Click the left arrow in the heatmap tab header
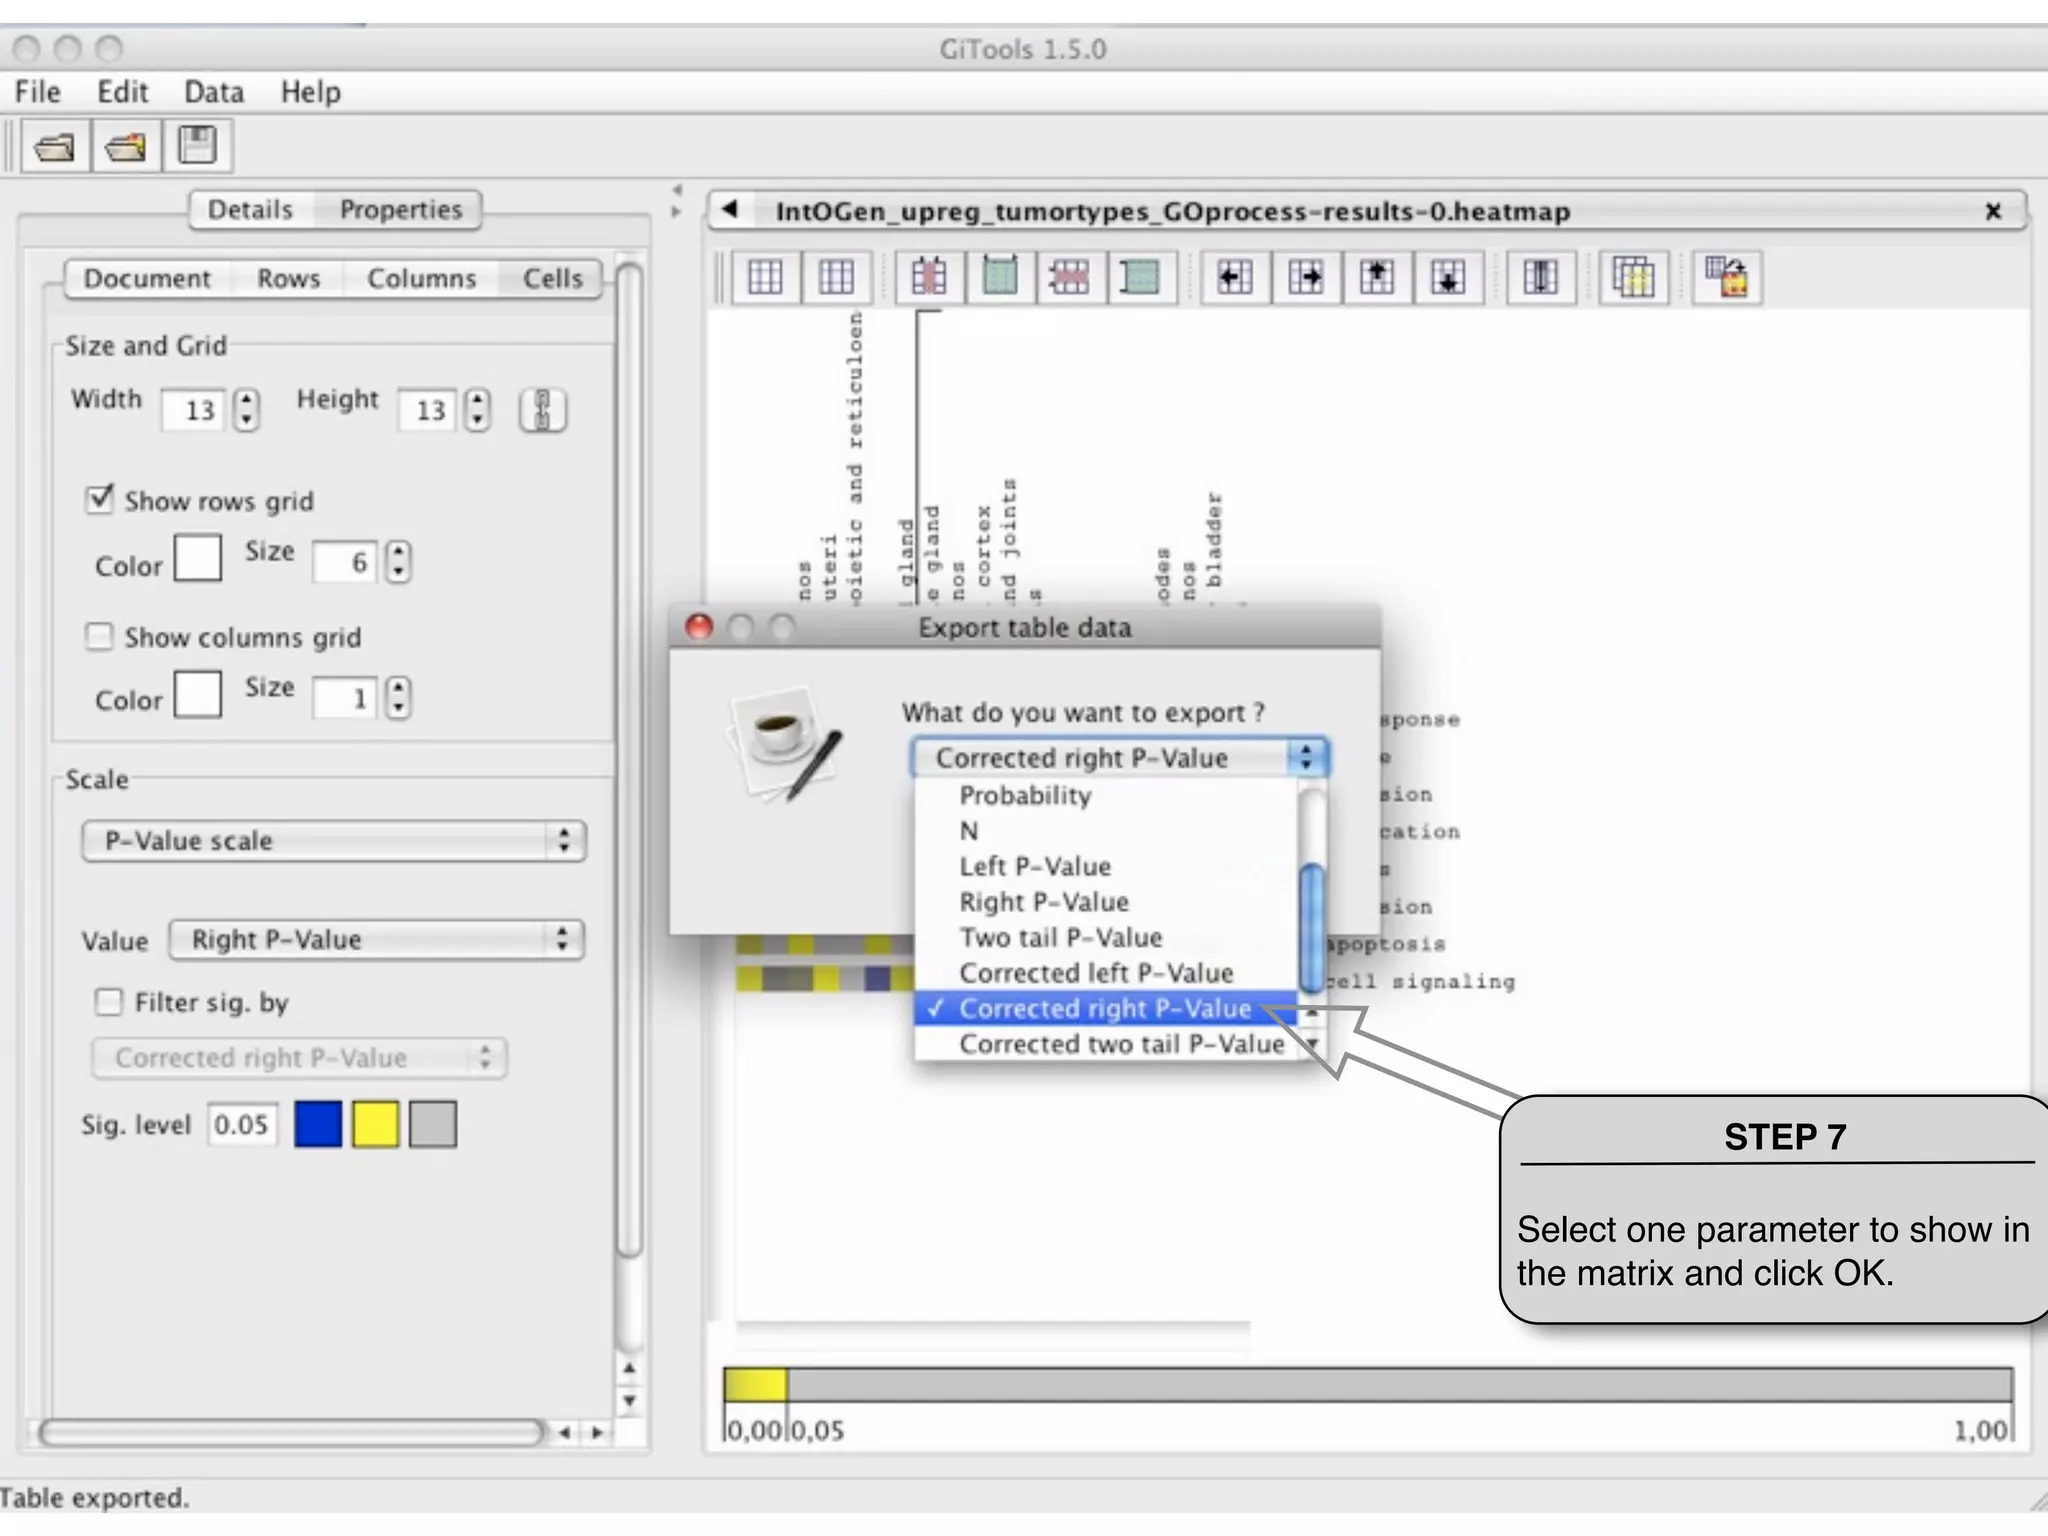This screenshot has width=2048, height=1536. [x=730, y=209]
